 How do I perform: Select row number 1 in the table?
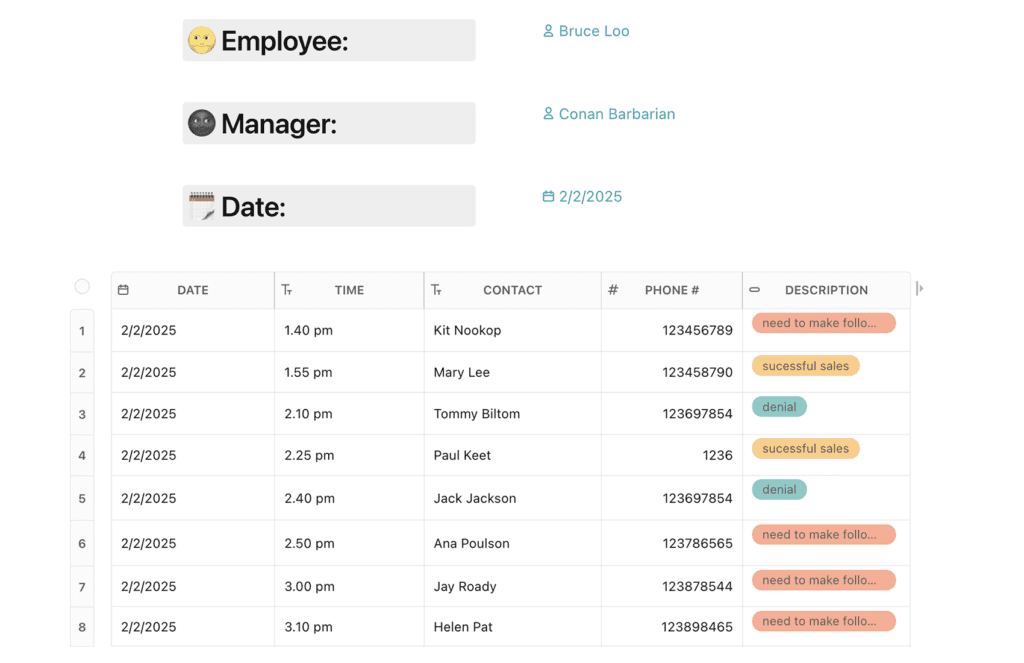(x=82, y=331)
